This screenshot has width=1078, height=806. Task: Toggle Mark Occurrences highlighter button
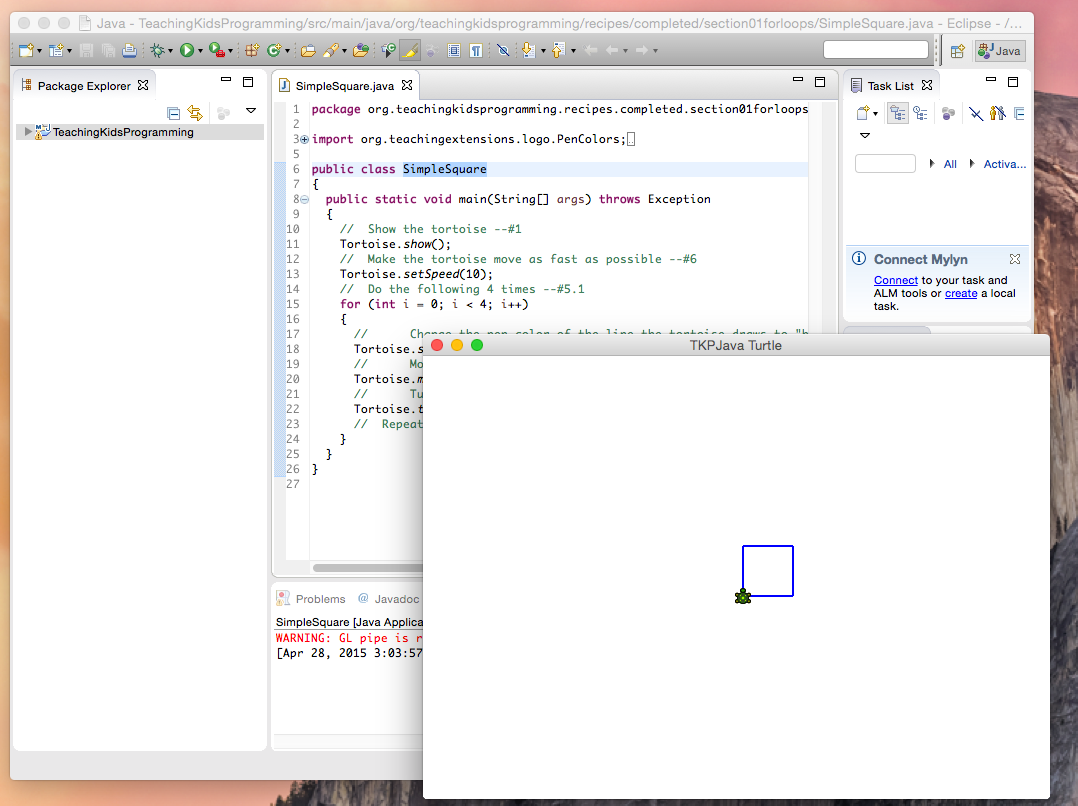[x=409, y=50]
